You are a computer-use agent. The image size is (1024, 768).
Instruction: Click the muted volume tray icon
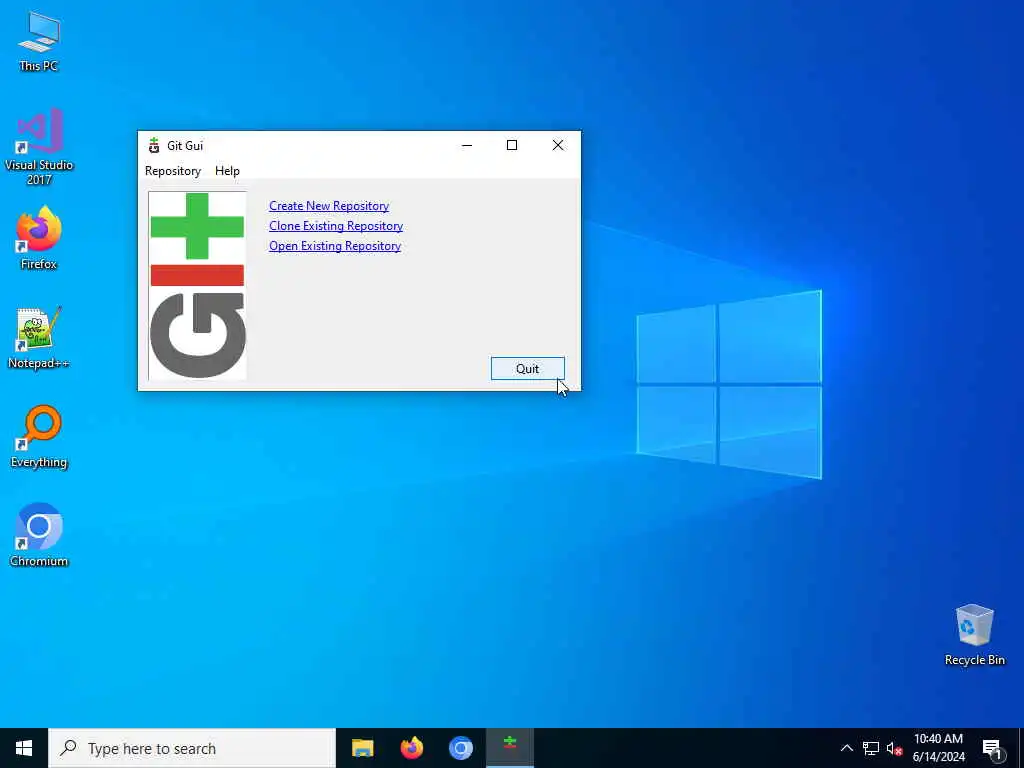[894, 748]
